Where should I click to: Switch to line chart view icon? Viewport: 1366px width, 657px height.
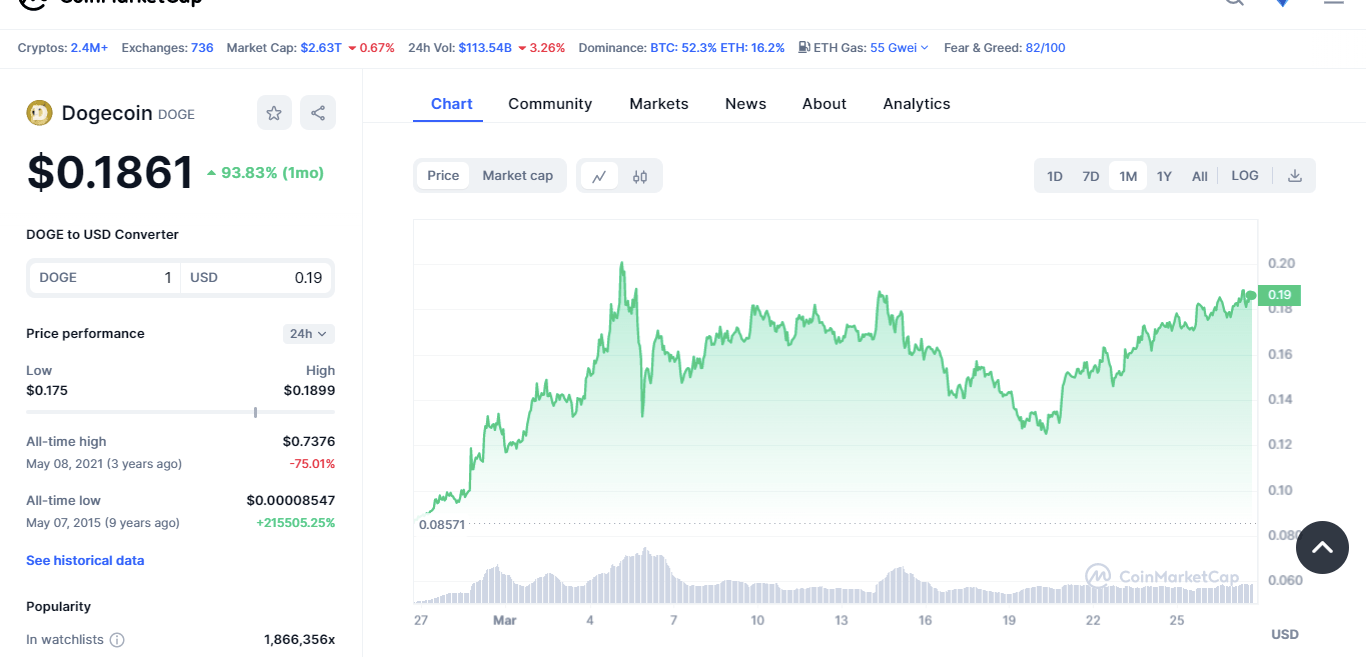click(599, 176)
